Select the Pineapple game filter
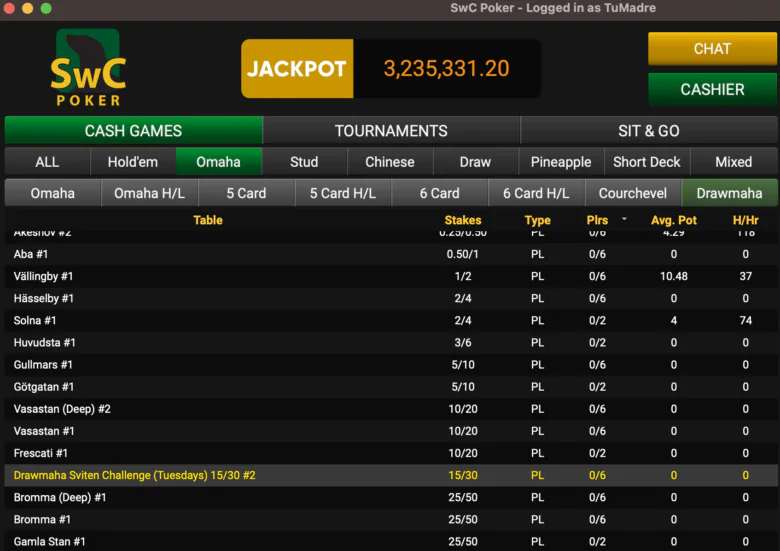The image size is (780, 551). (561, 162)
